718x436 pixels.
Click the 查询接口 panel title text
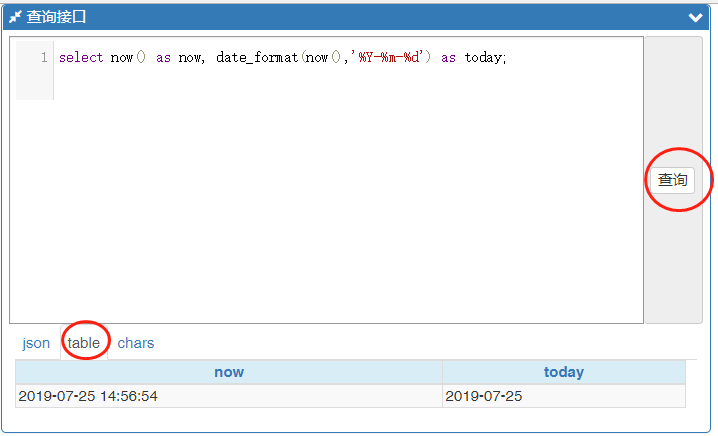click(x=58, y=17)
